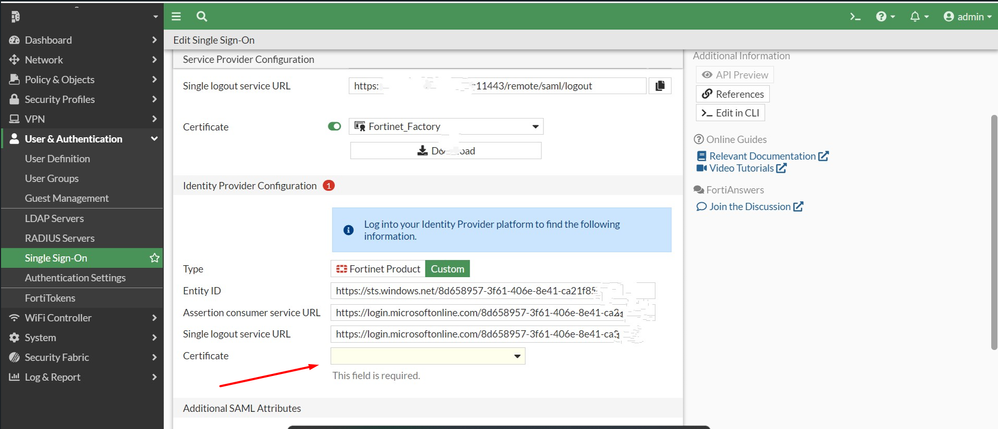Viewport: 998px width, 429px height.
Task: Click the Online Guides help icon
Action: [x=698, y=139]
